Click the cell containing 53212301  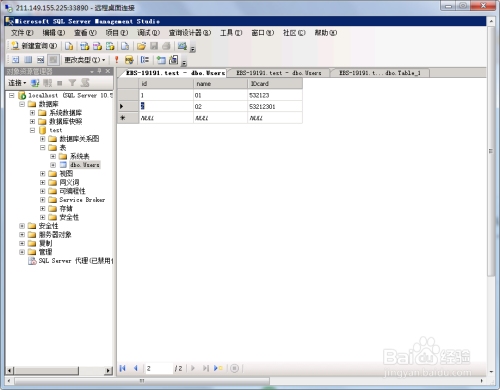click(x=275, y=107)
